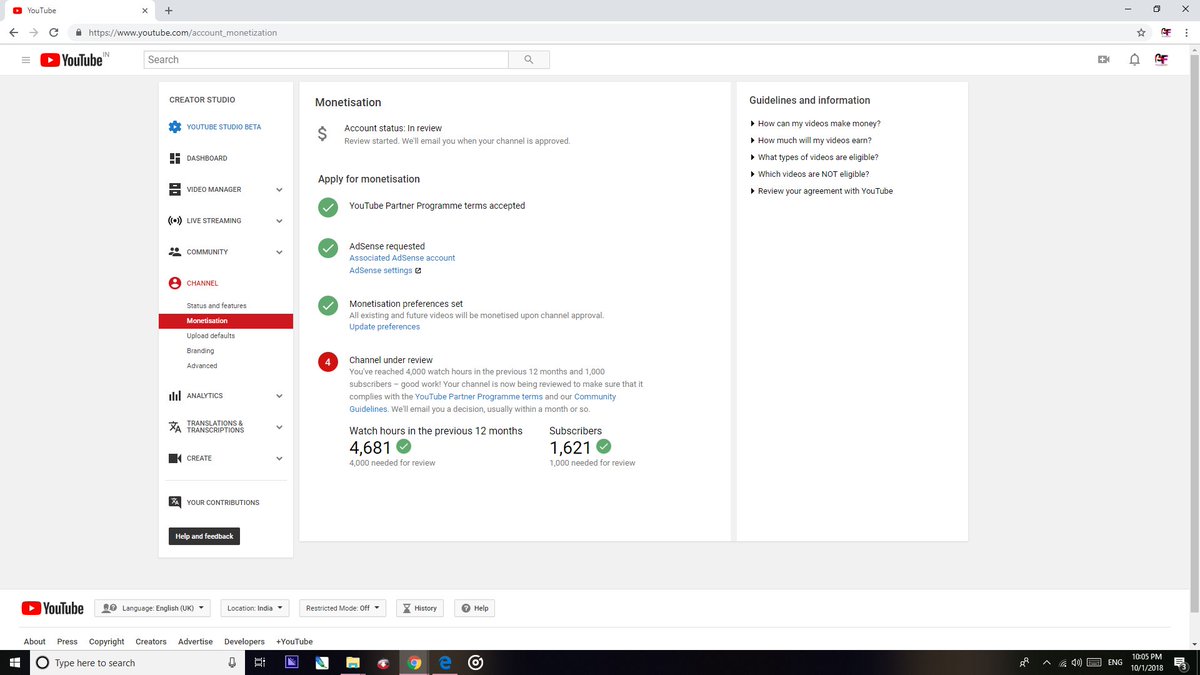This screenshot has height=675, width=1200.
Task: Open the Restricted Mode: Off dropdown
Action: pos(342,608)
